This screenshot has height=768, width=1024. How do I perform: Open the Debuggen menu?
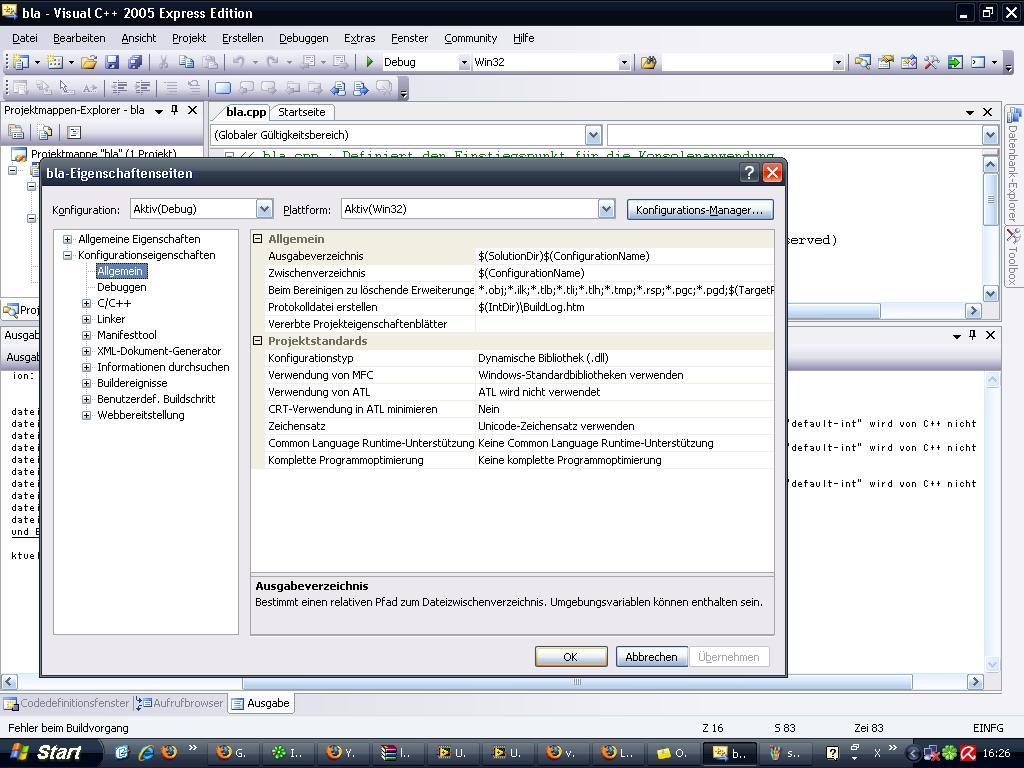click(x=303, y=38)
